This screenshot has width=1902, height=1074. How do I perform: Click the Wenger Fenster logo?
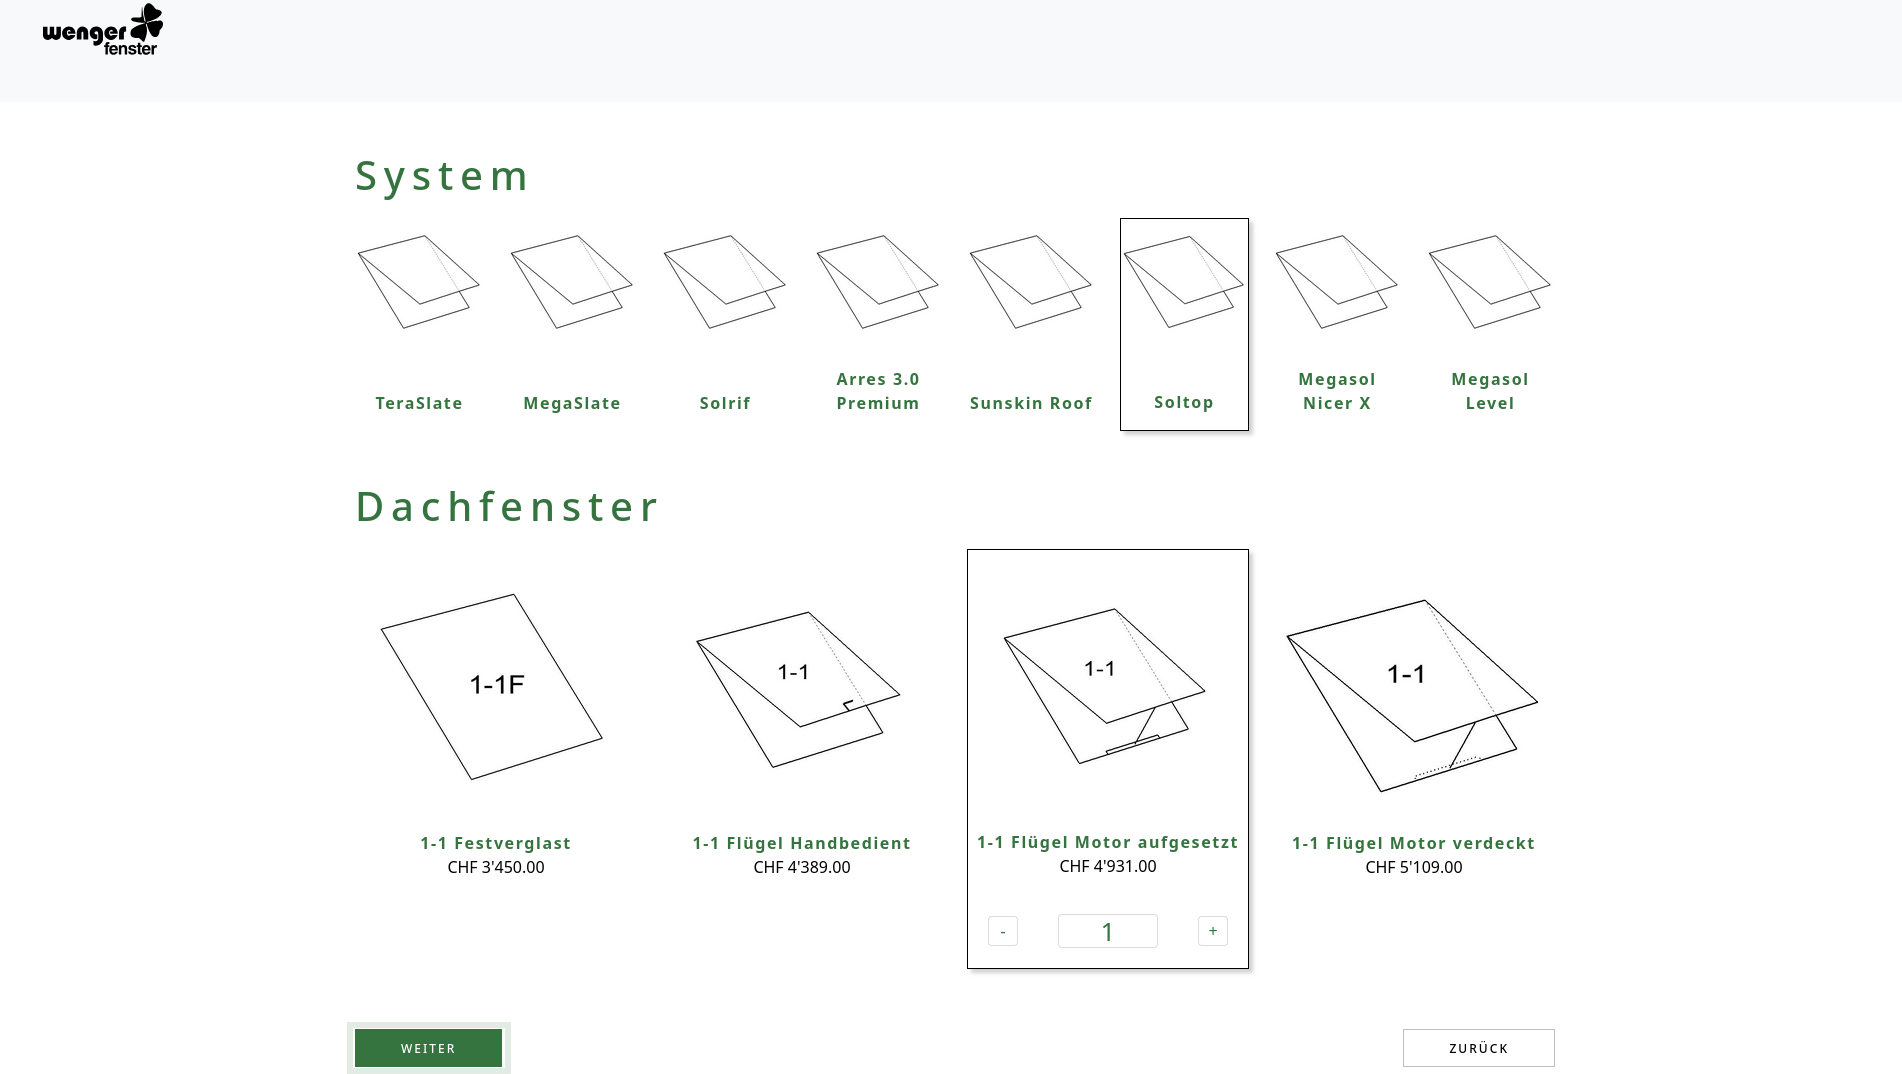102,30
